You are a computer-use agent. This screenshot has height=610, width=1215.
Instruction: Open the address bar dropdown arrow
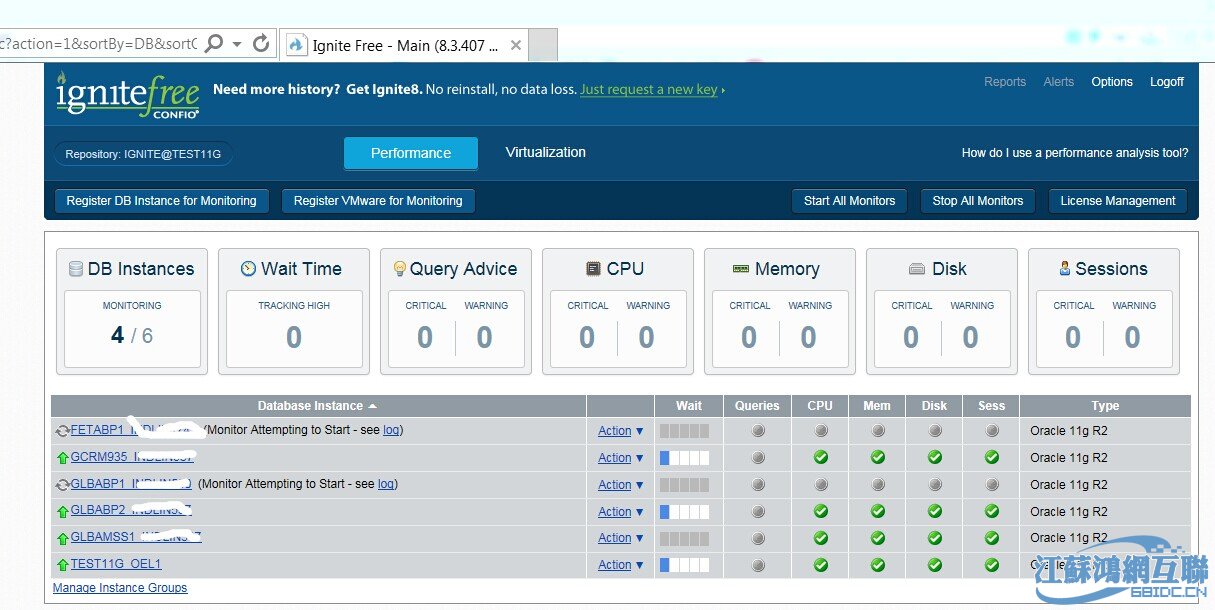(x=237, y=45)
